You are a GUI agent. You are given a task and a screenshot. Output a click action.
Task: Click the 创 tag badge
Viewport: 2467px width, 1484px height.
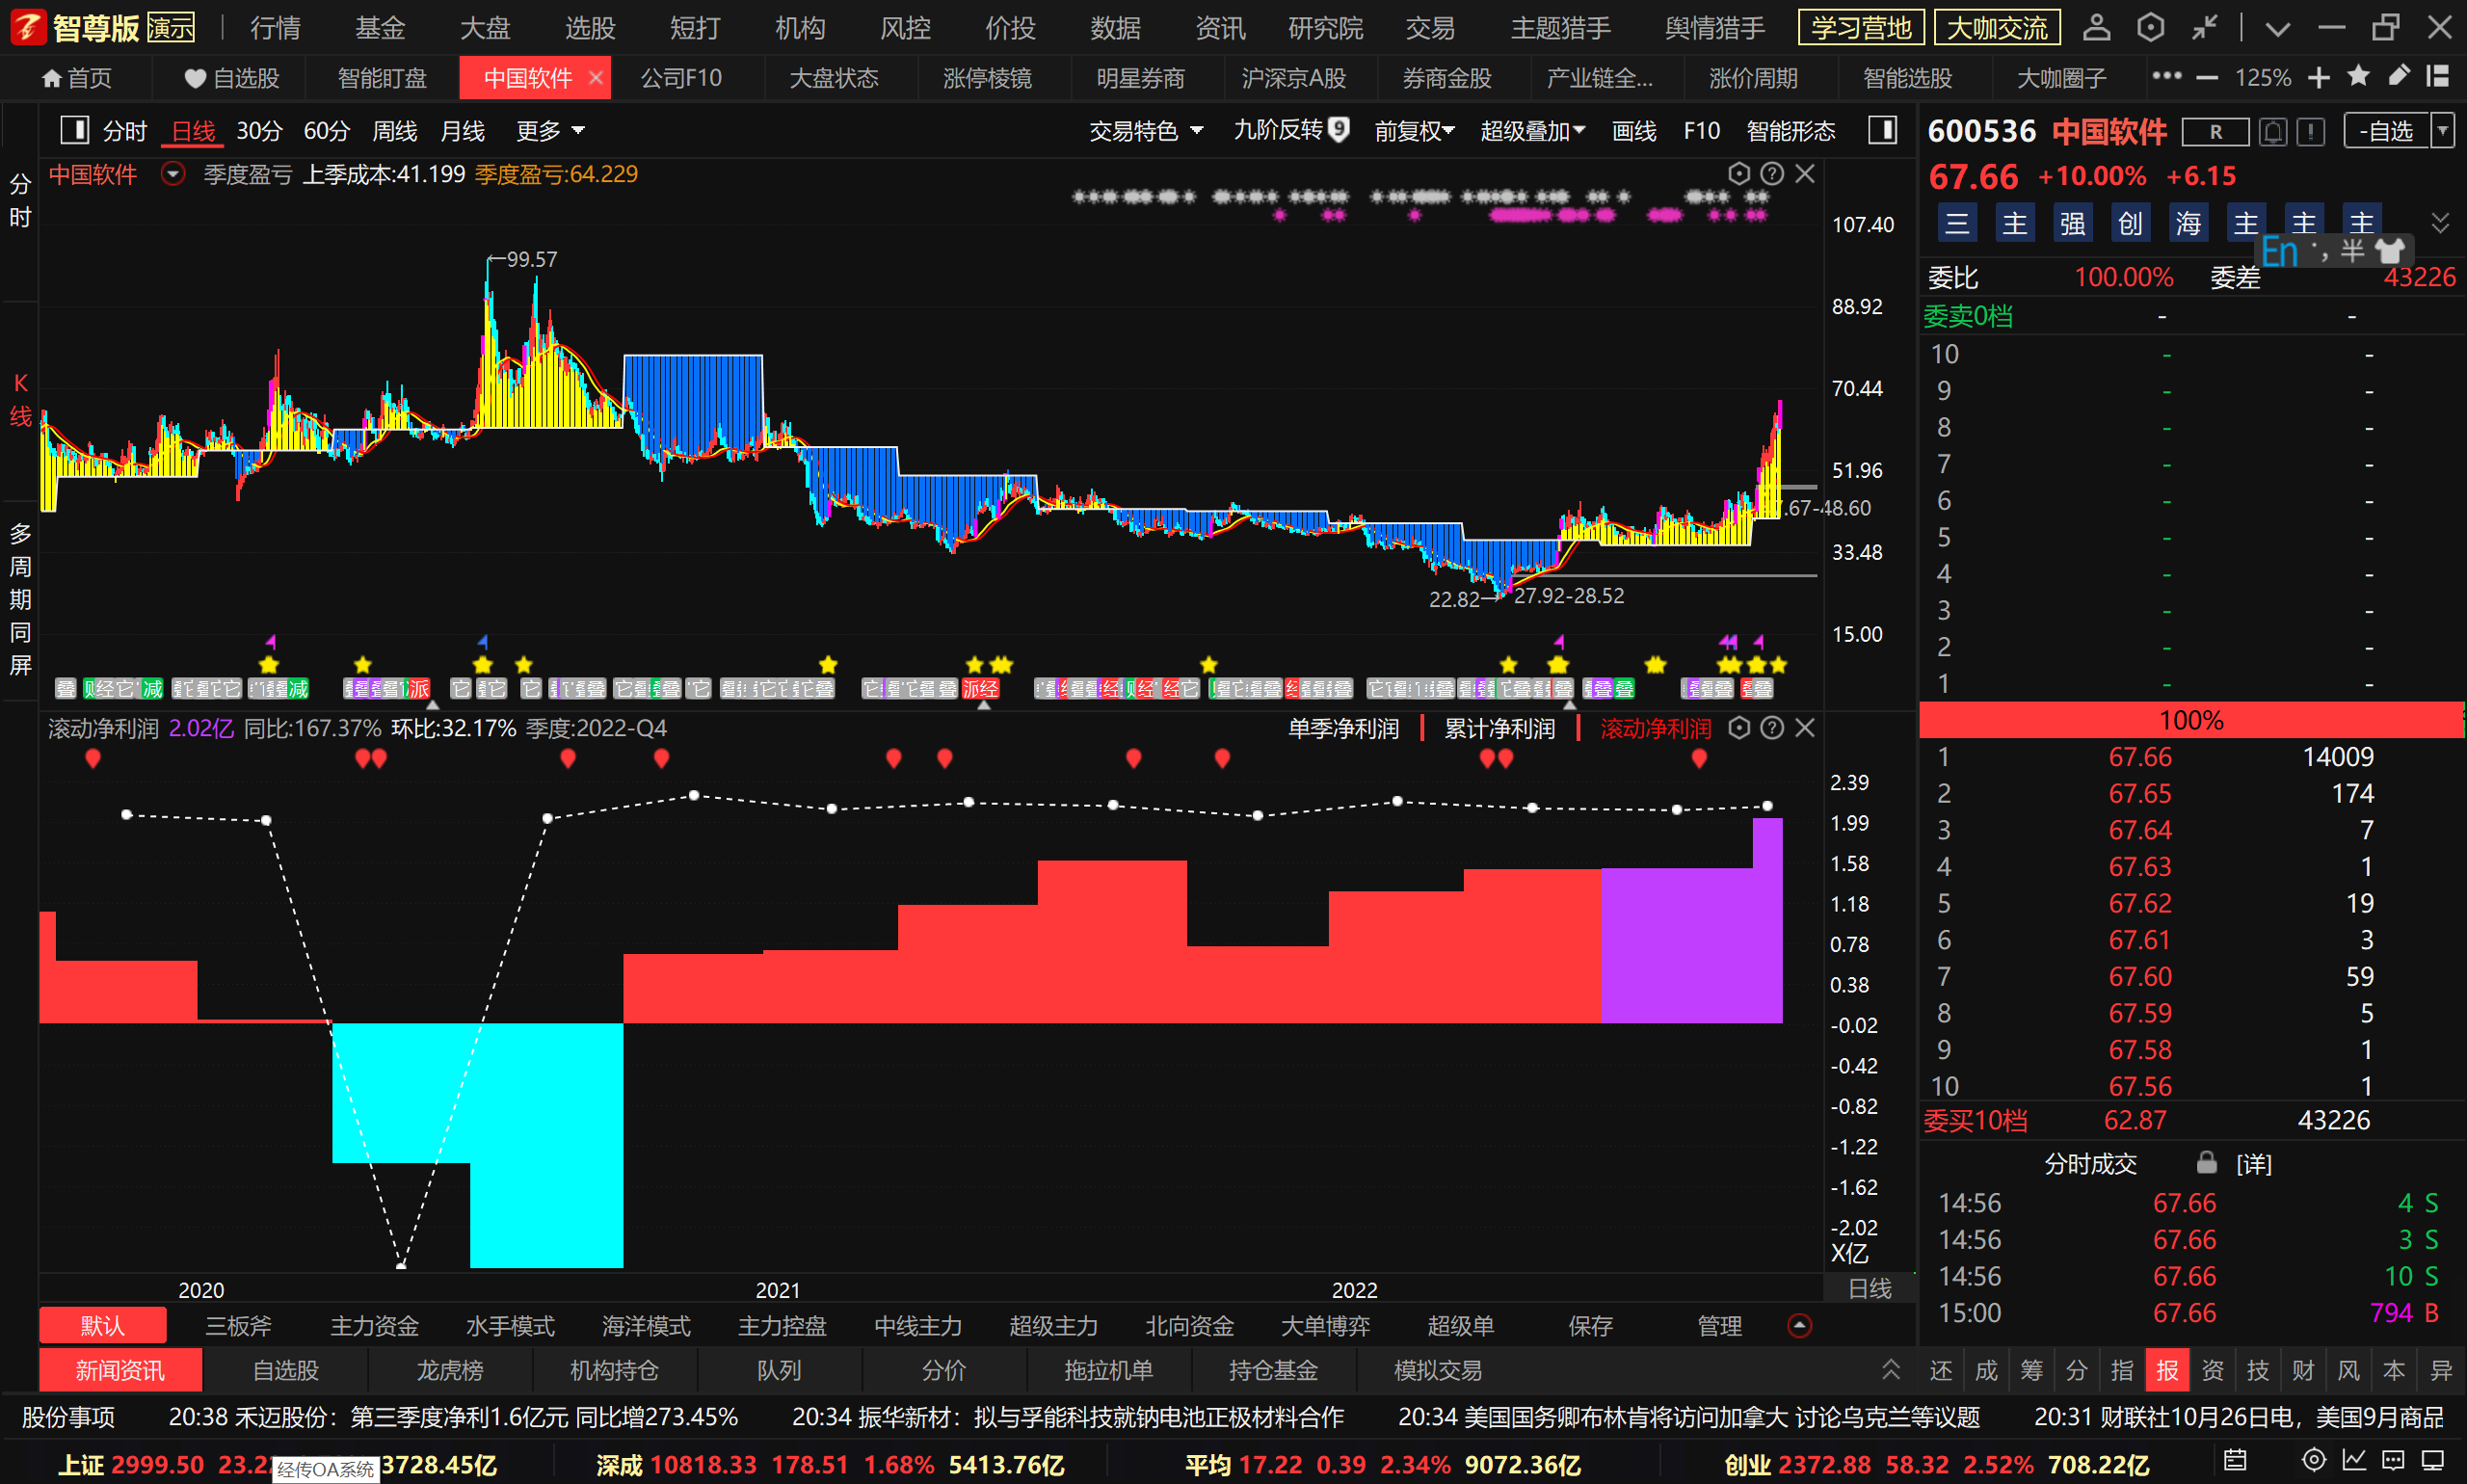coord(2130,222)
